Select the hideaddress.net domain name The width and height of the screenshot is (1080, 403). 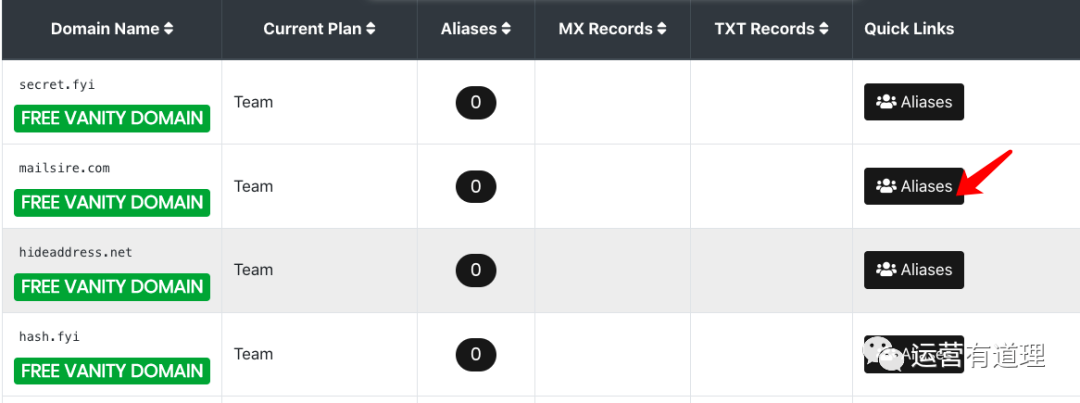tap(75, 252)
